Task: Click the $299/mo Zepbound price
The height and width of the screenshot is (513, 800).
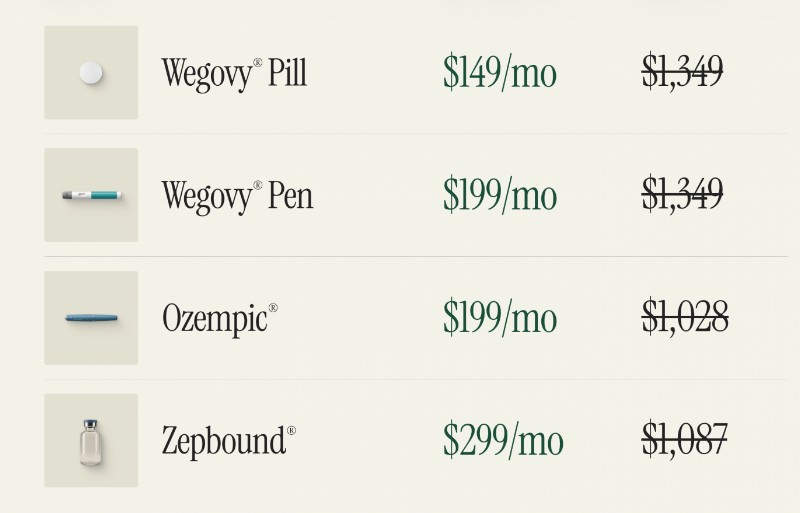Action: pos(503,440)
